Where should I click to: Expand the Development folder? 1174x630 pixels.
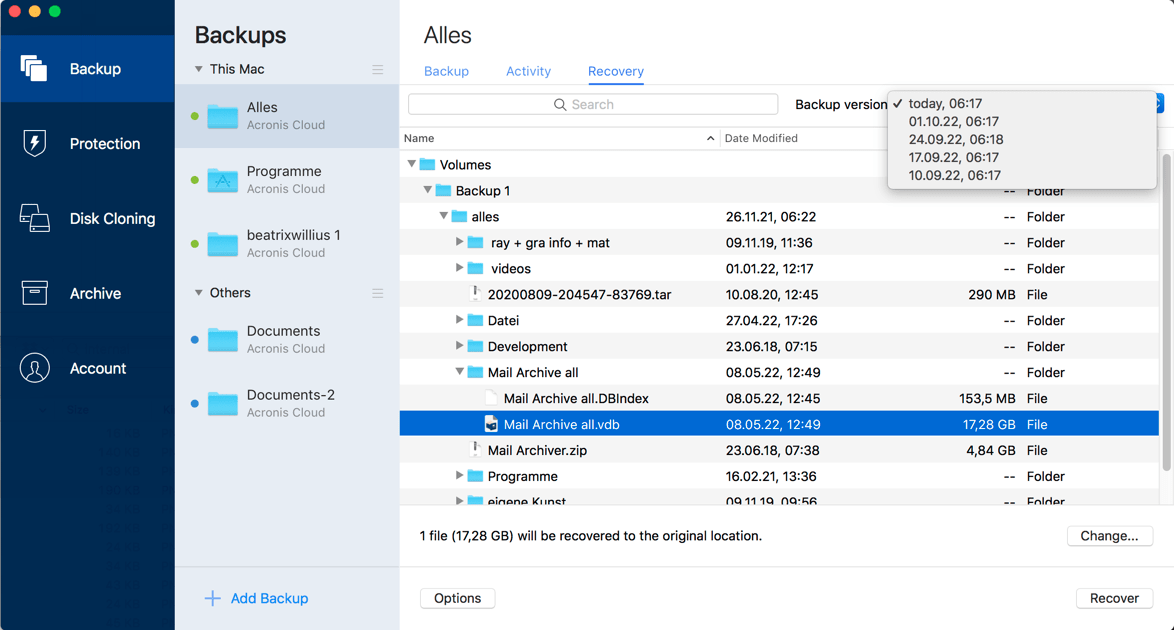[x=459, y=346]
